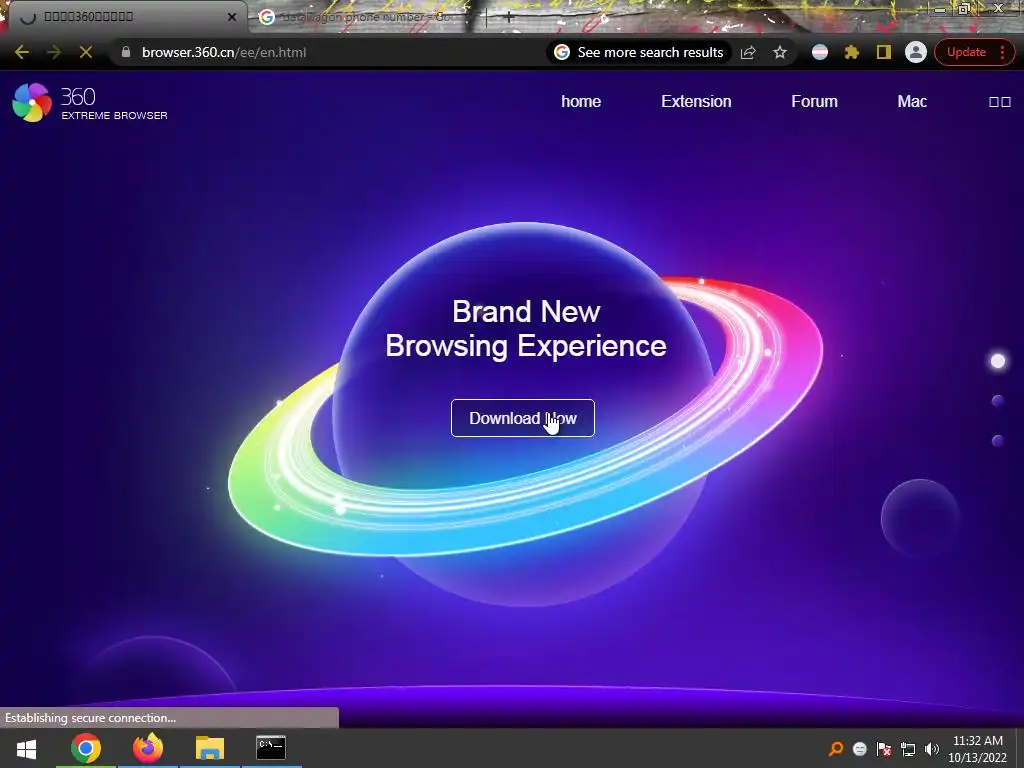The width and height of the screenshot is (1024, 768).
Task: Click the address bar with browser.360.cn URL
Action: click(327, 52)
